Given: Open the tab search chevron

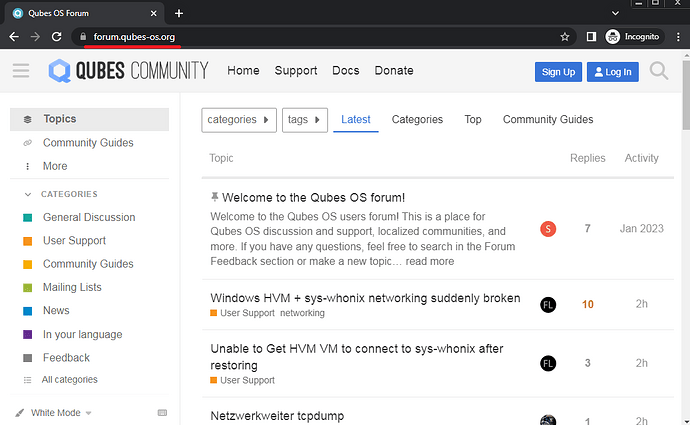Looking at the screenshot, I should (615, 13).
